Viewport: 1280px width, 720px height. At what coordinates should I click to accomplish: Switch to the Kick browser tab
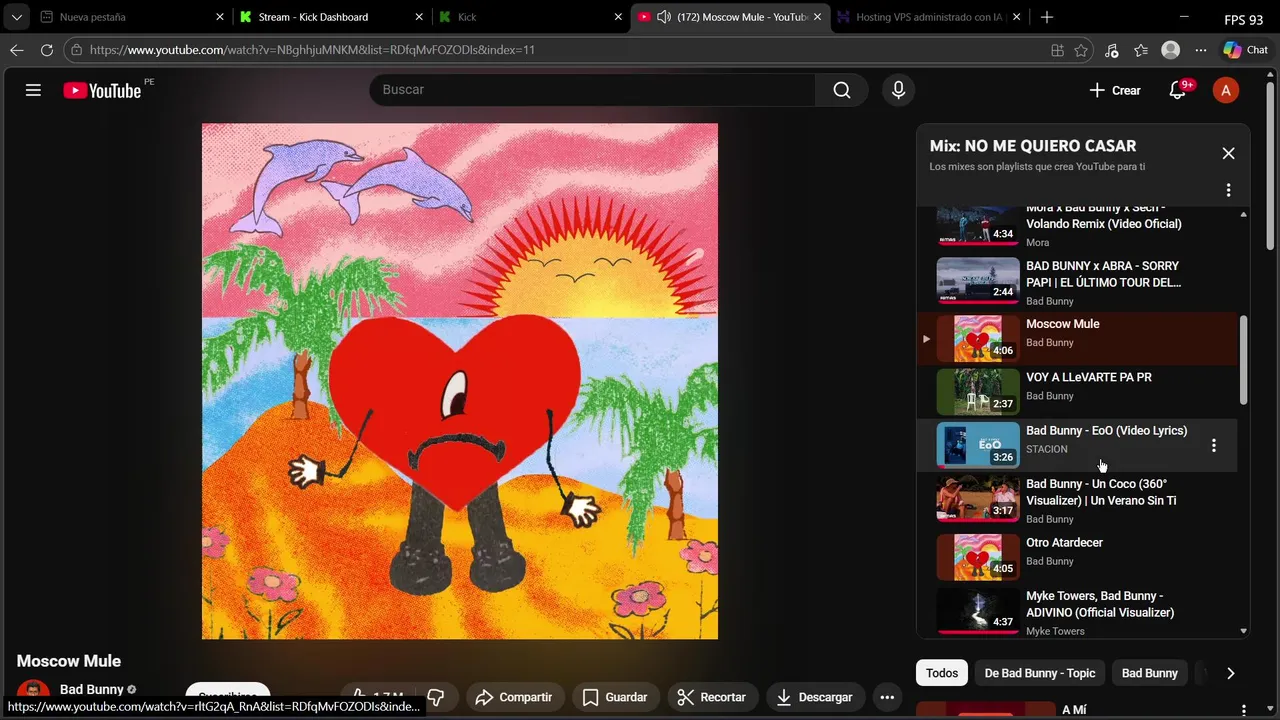click(530, 17)
